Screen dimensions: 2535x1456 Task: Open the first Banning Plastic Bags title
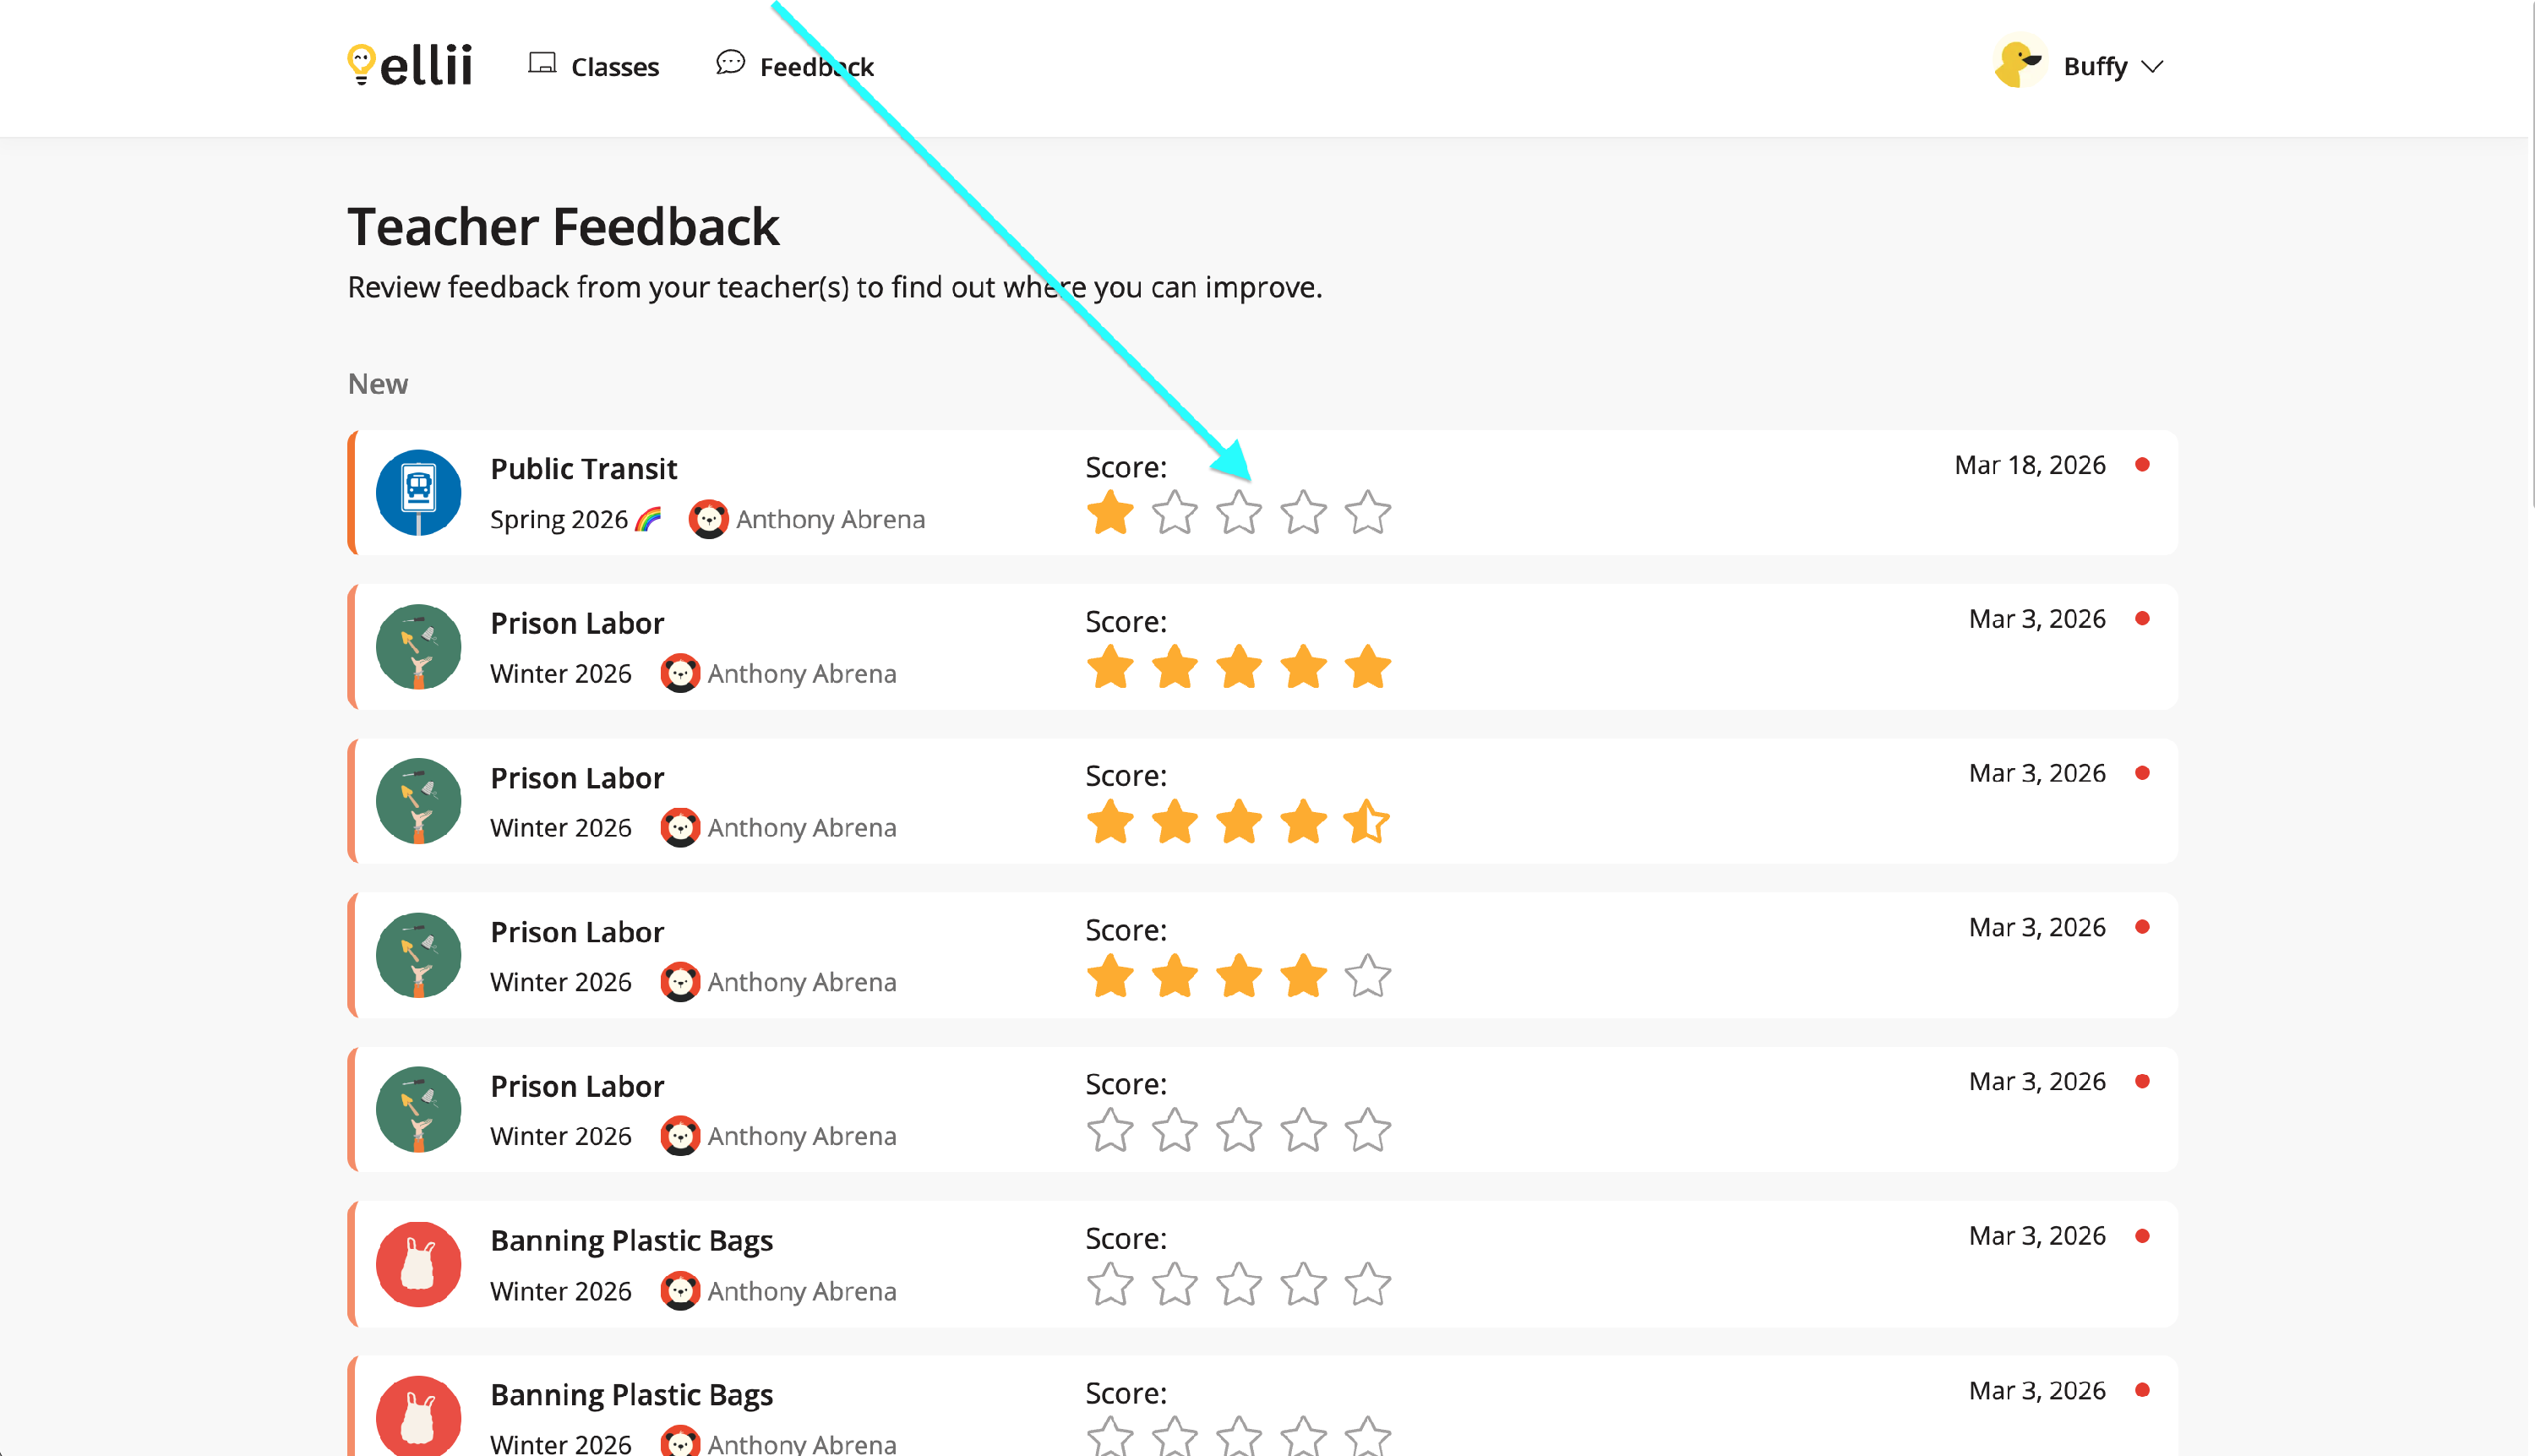point(631,1240)
